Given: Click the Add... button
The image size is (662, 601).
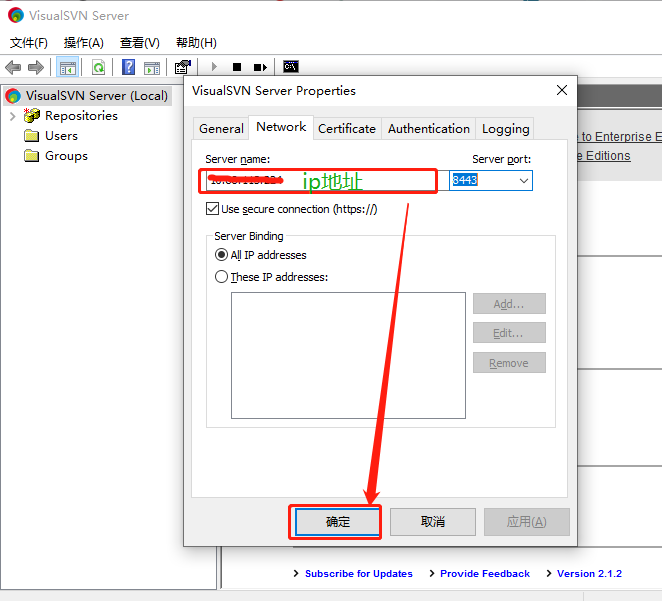Looking at the screenshot, I should point(509,303).
